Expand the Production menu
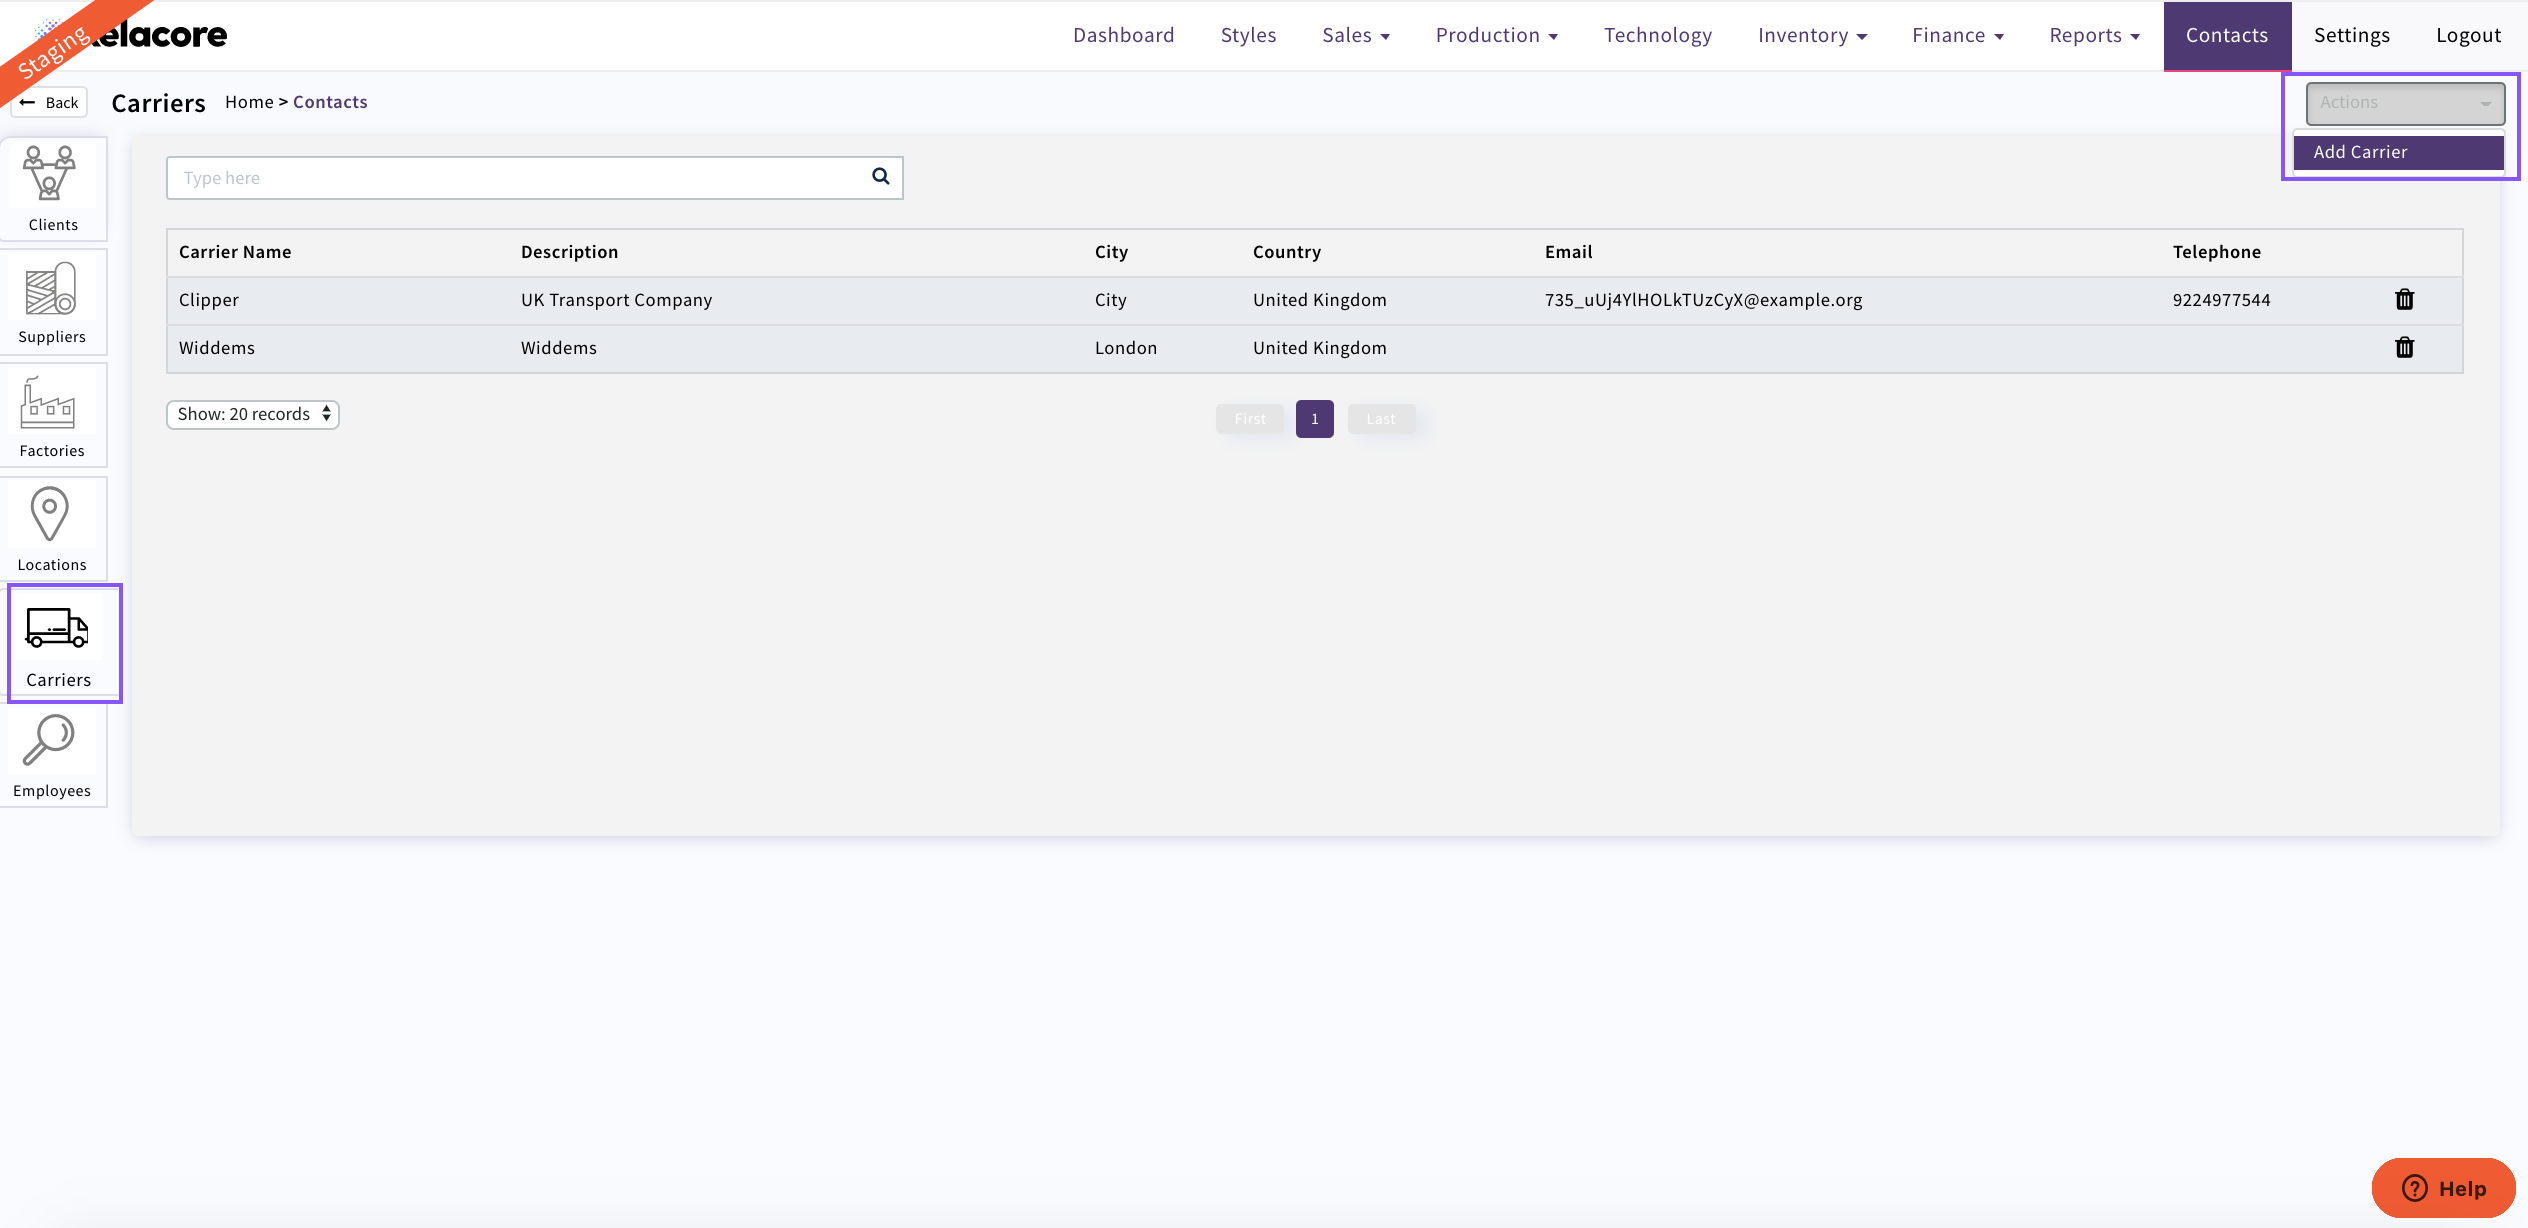The image size is (2528, 1228). pyautogui.click(x=1496, y=36)
